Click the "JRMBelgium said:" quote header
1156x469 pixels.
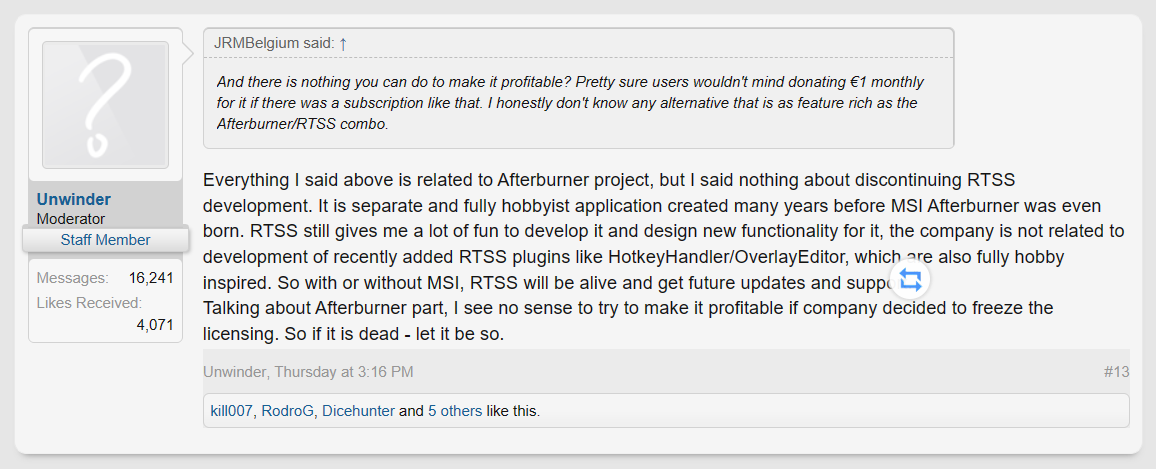[x=274, y=44]
